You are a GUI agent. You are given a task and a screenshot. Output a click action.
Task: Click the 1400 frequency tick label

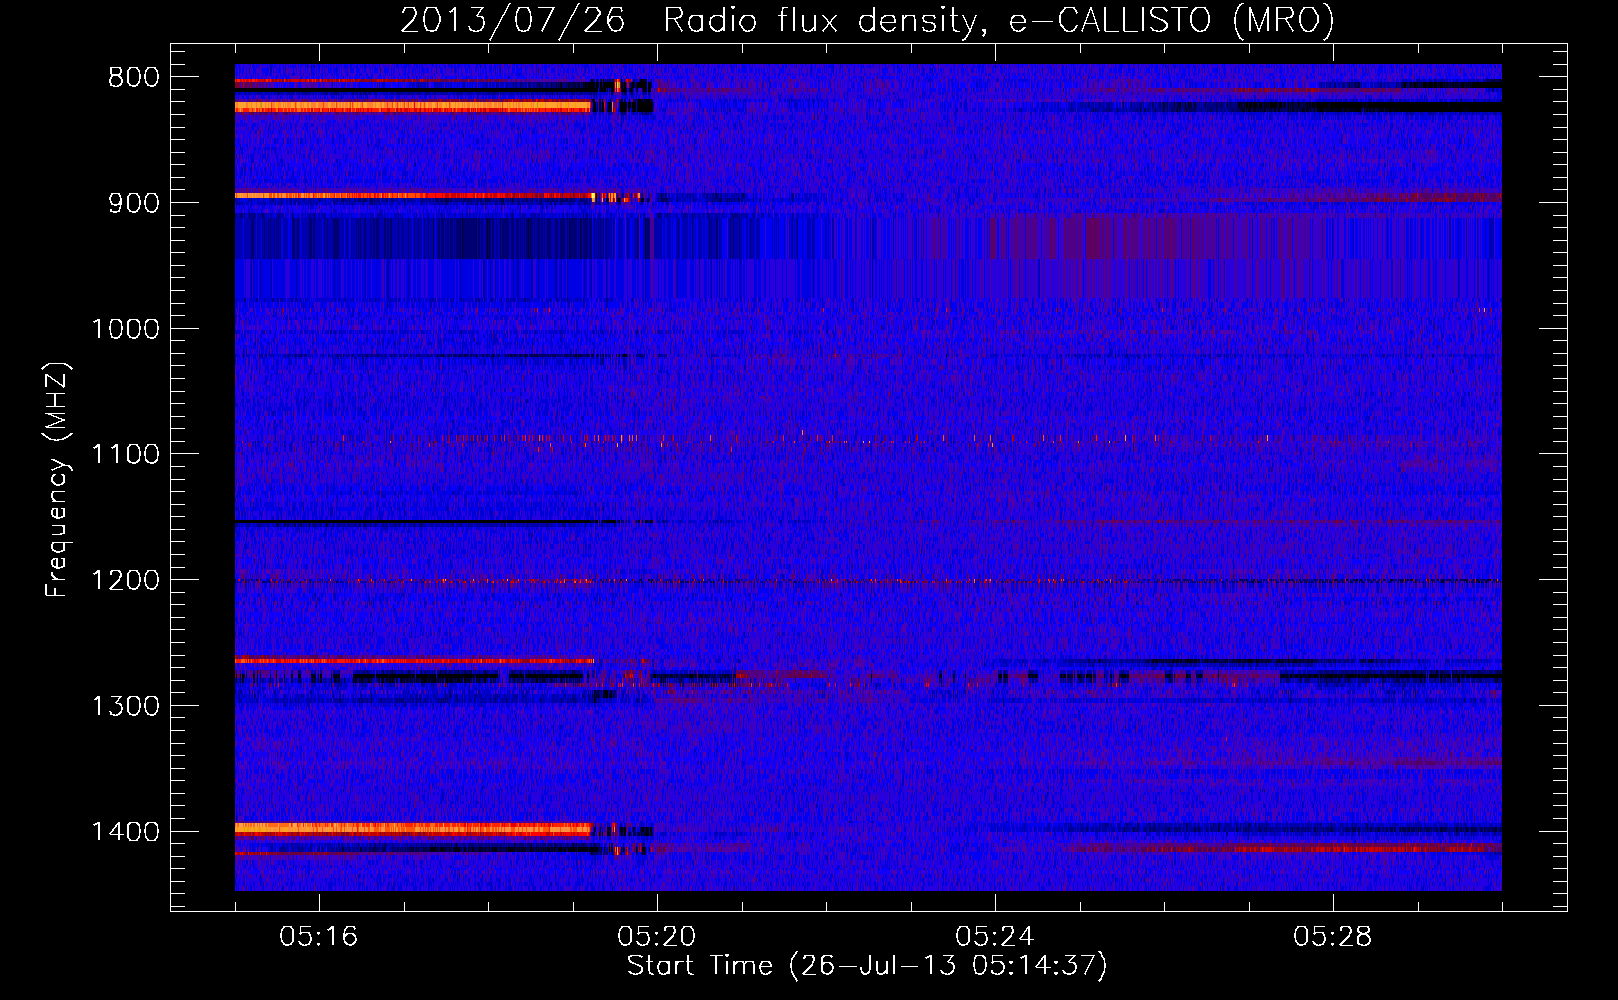click(x=126, y=832)
